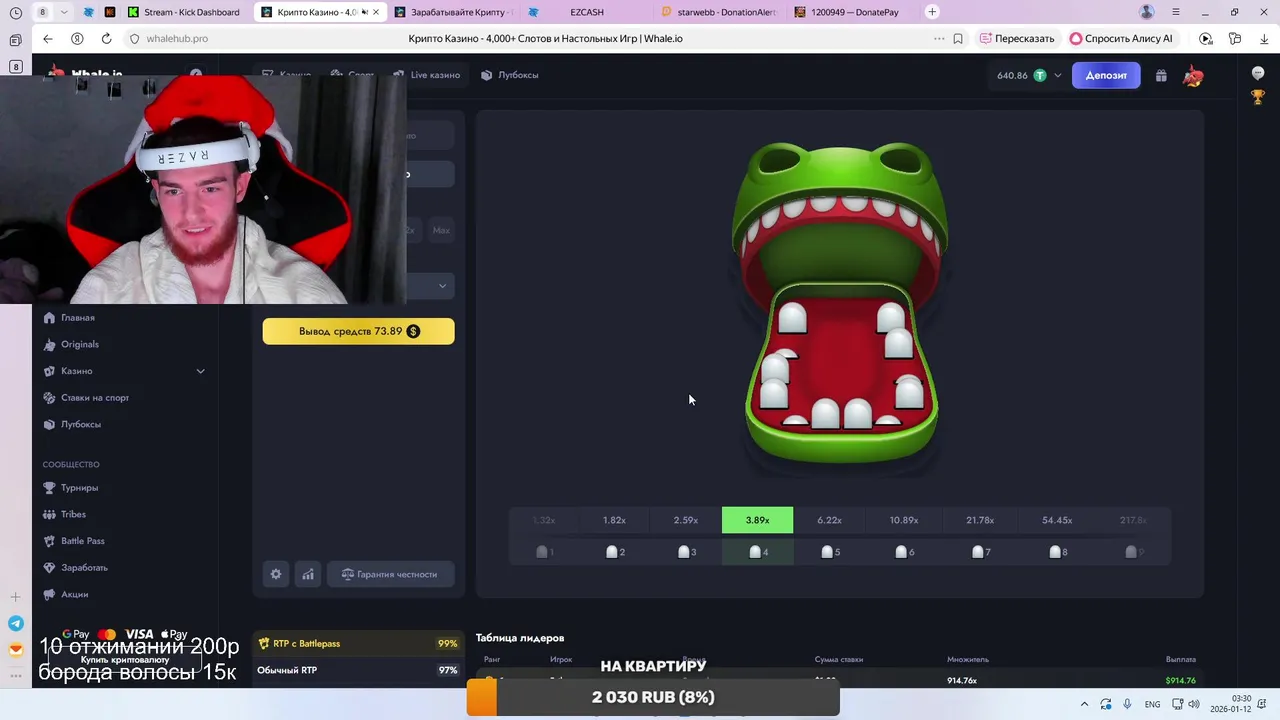This screenshot has width=1280, height=720.
Task: Open the user avatar profile
Action: [1193, 75]
